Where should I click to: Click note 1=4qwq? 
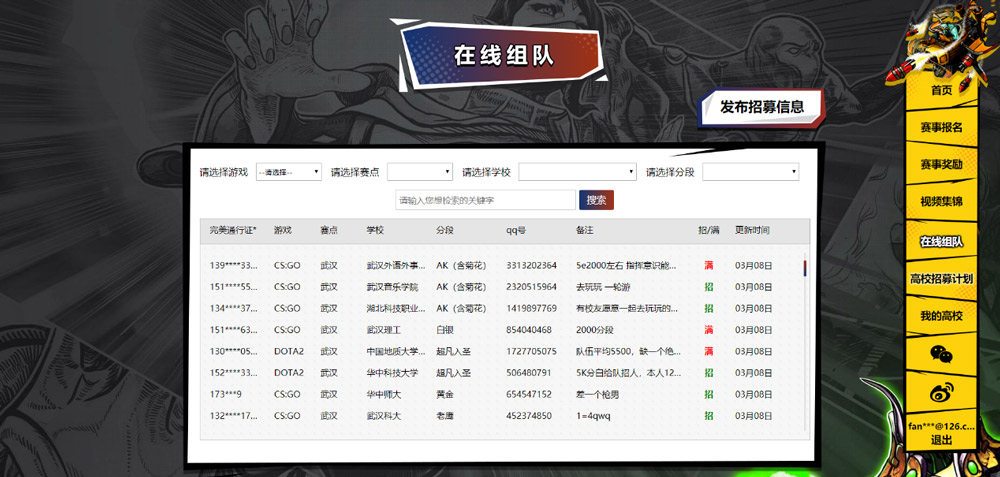coord(593,416)
